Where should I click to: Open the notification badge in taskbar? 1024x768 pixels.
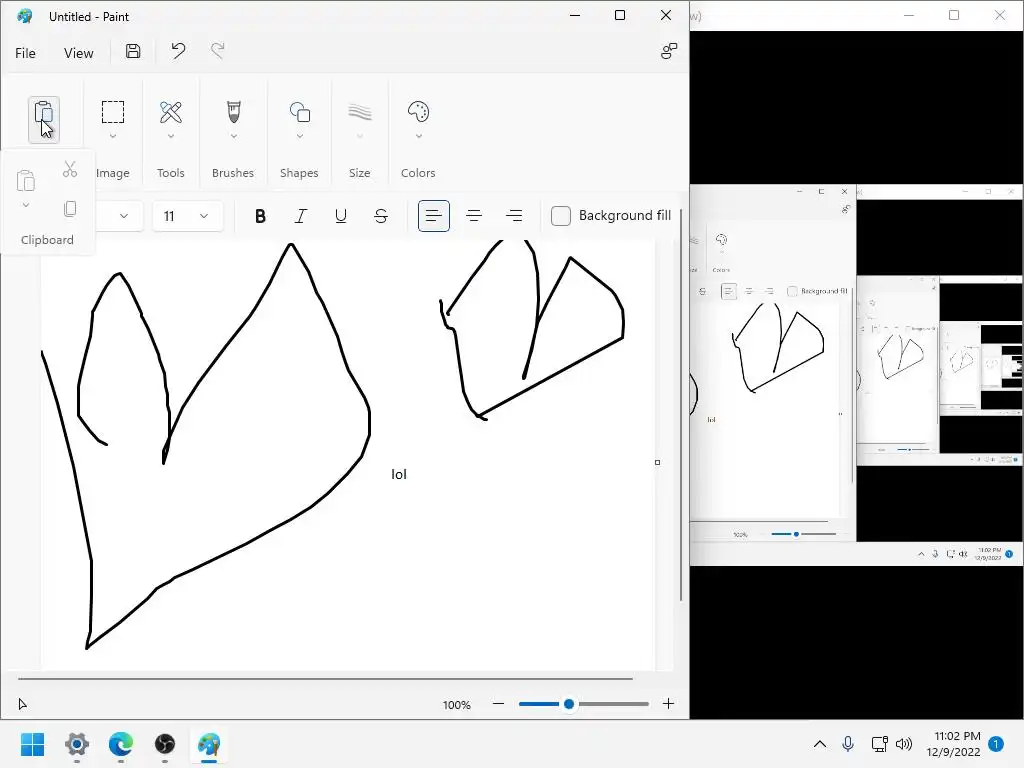(x=996, y=744)
